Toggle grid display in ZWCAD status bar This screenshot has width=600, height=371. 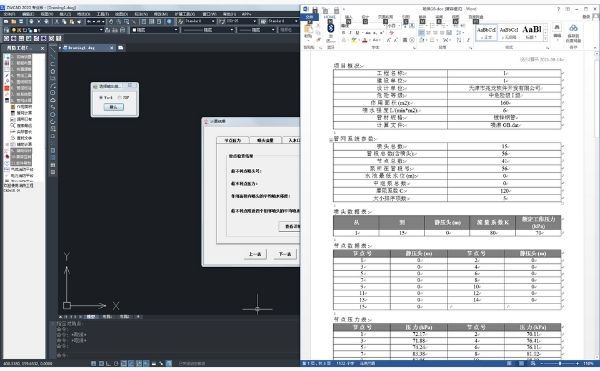pyautogui.click(x=101, y=363)
